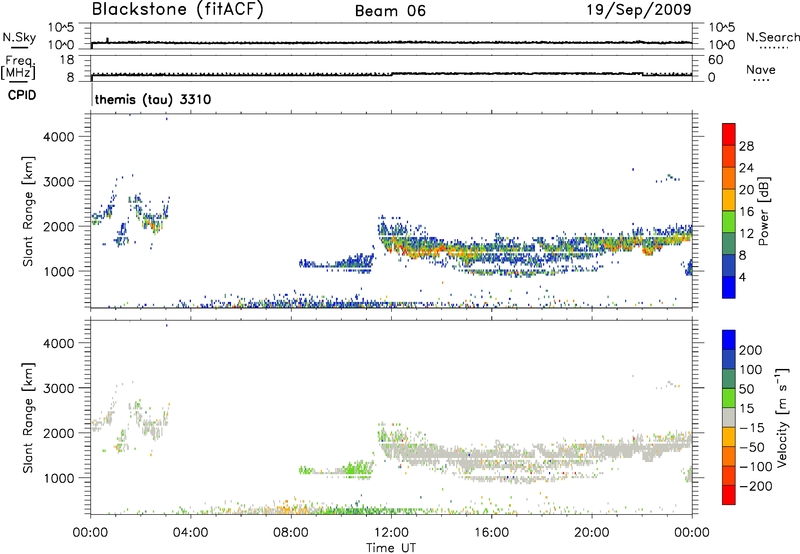Select the '4' Power colorbar tick
This screenshot has height=554, width=800.
pos(743,277)
